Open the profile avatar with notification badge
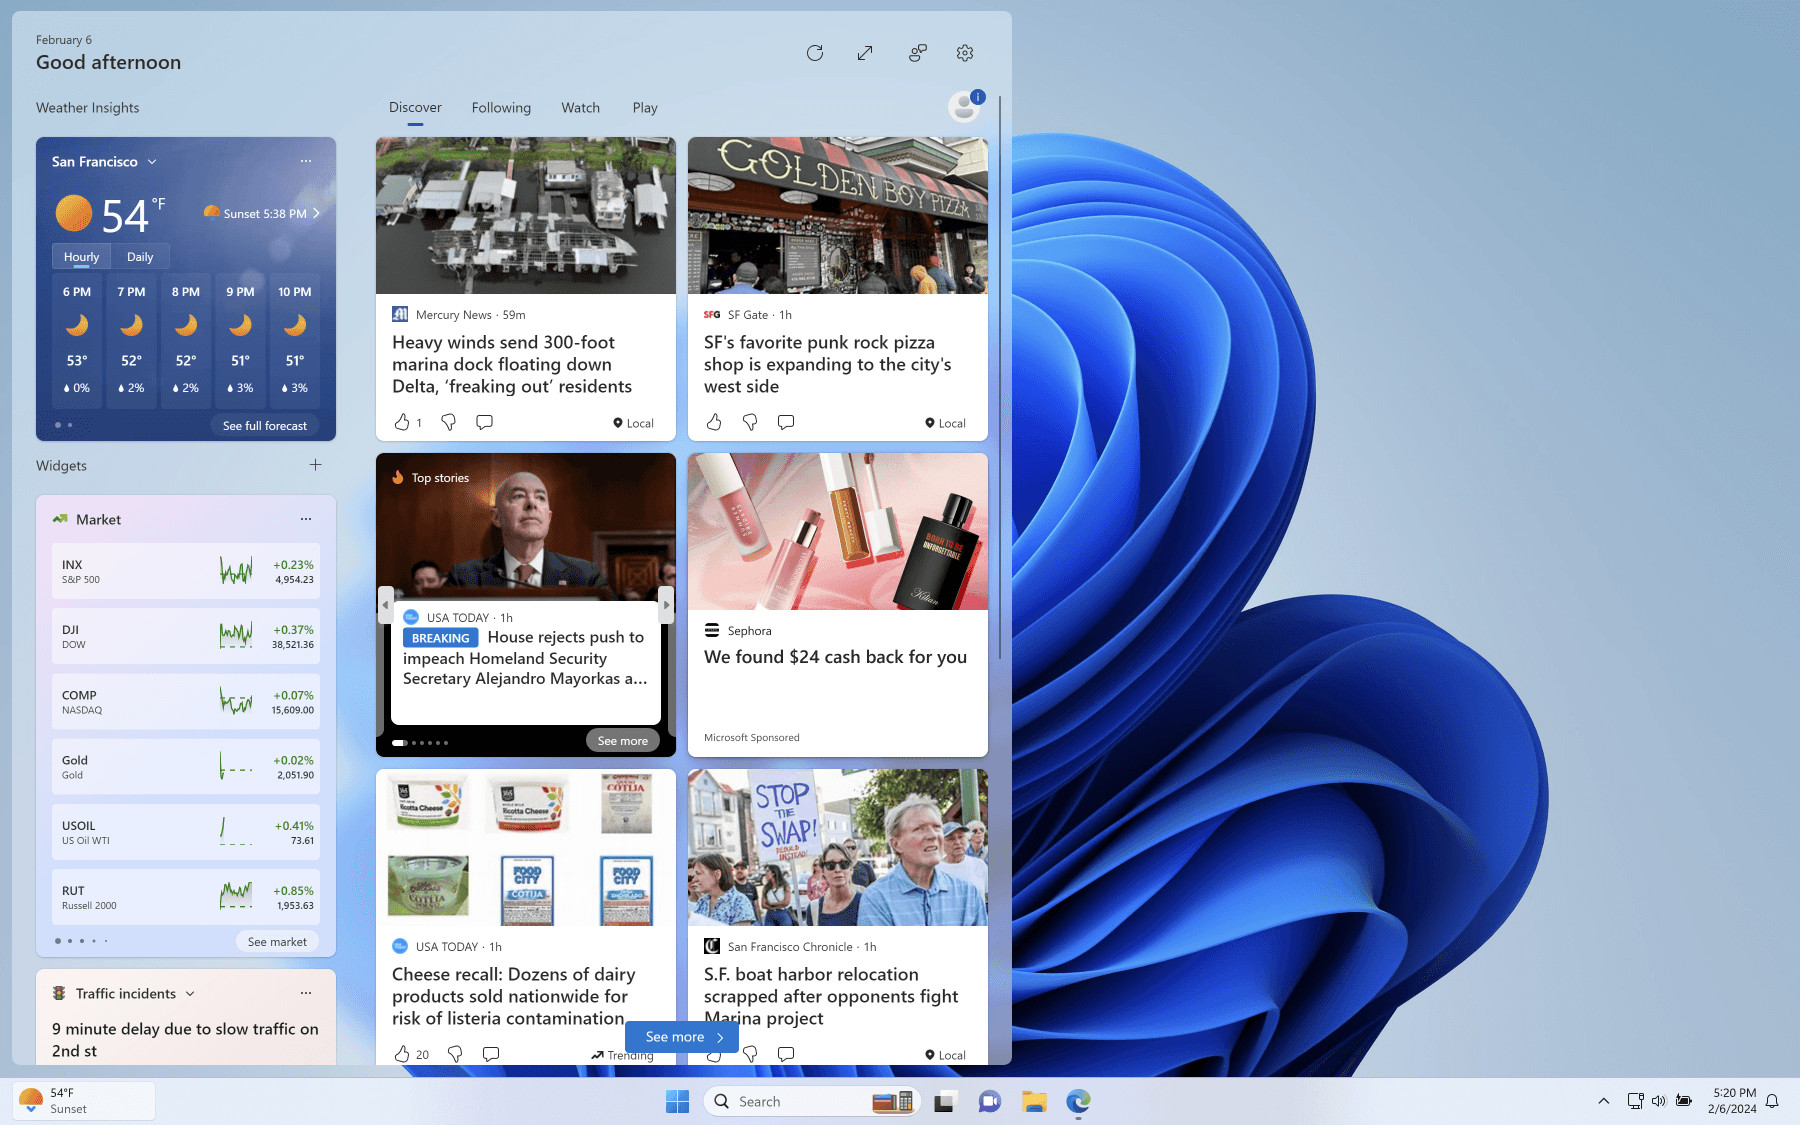The height and width of the screenshot is (1125, 1800). (965, 106)
